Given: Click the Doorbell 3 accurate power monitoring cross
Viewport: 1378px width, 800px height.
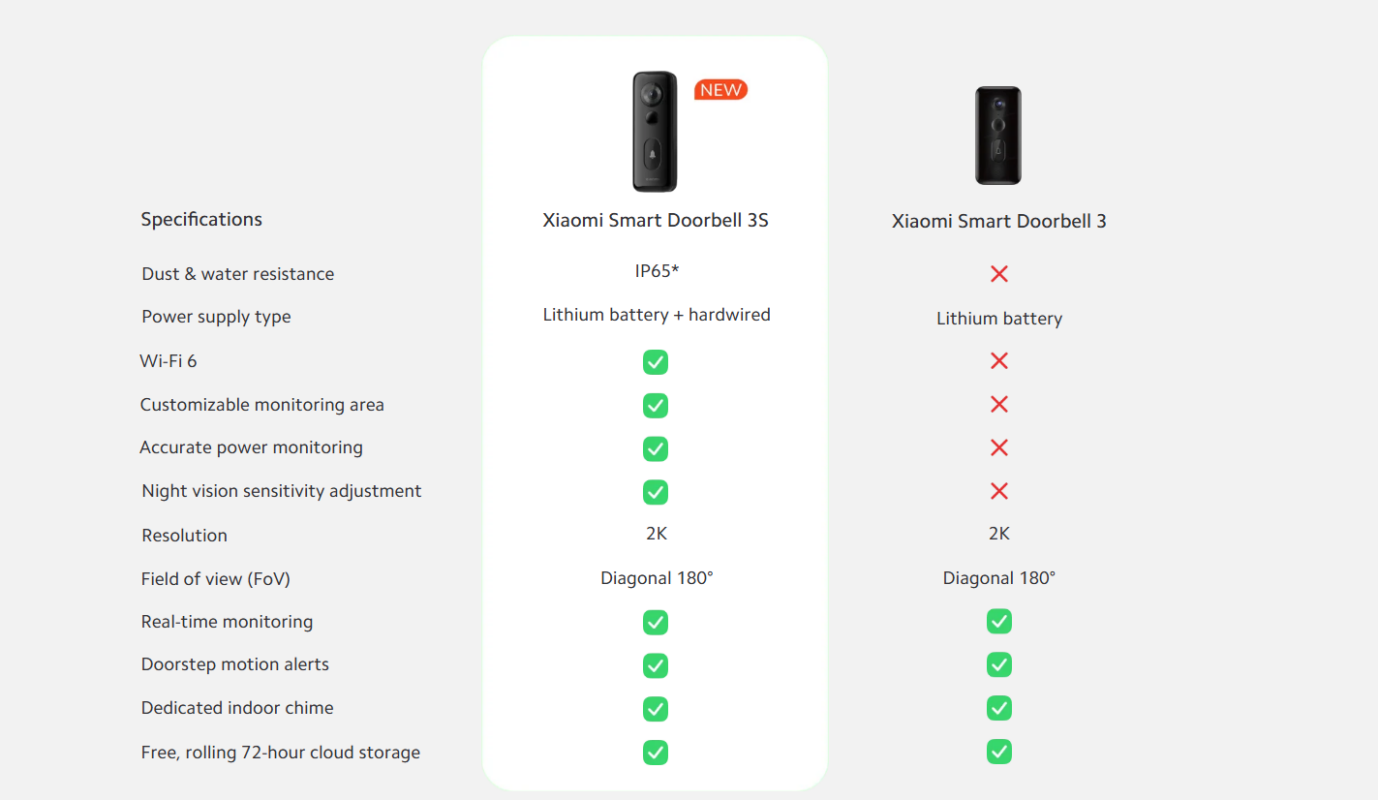Looking at the screenshot, I should pyautogui.click(x=999, y=448).
